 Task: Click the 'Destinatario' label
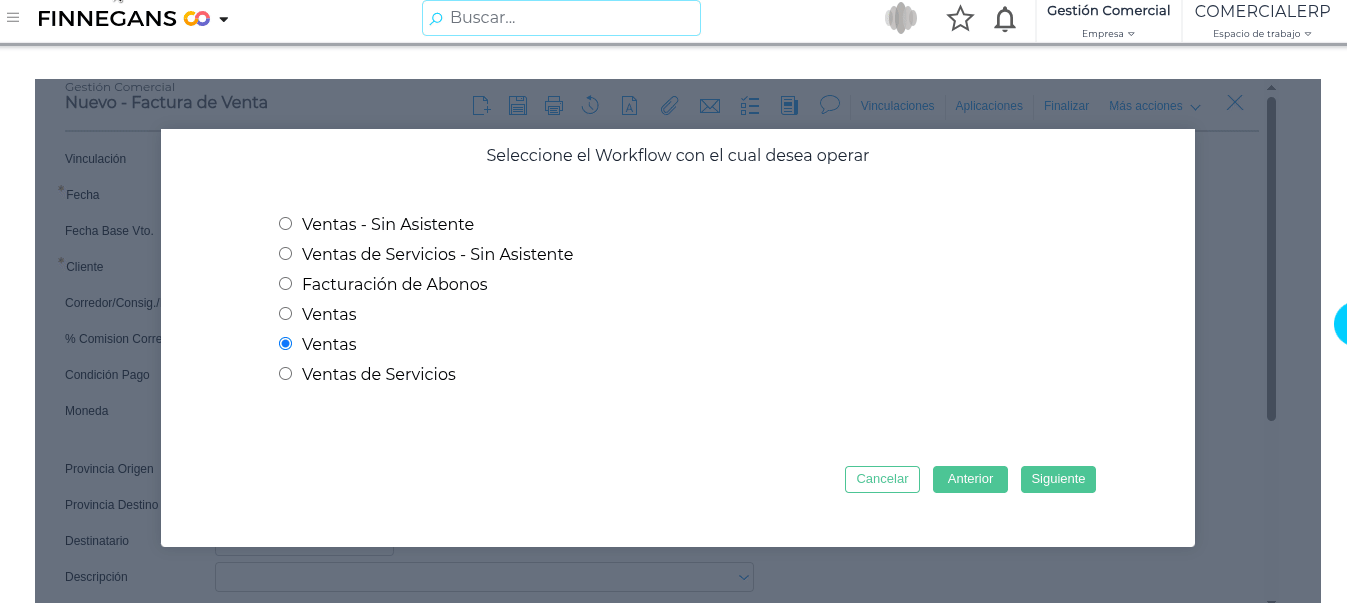(97, 541)
